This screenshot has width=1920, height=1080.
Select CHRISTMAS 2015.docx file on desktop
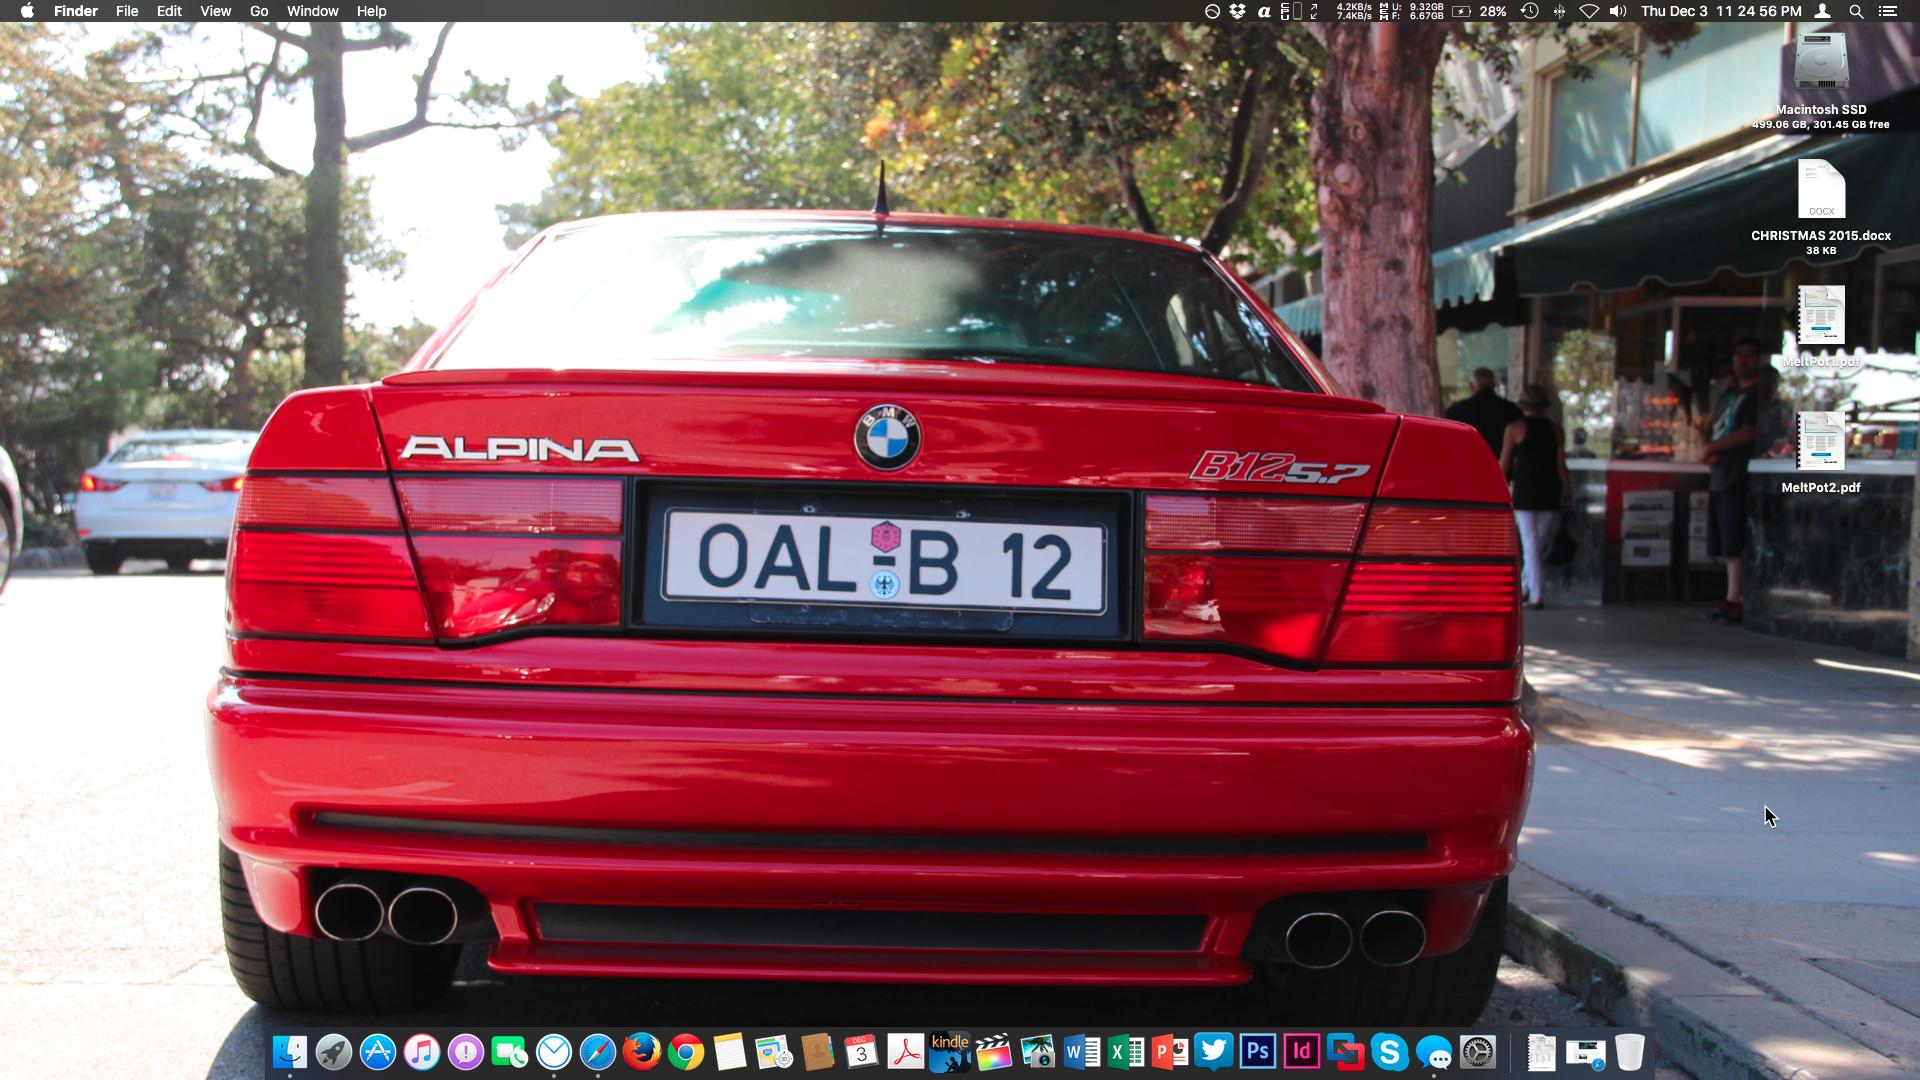click(1821, 207)
